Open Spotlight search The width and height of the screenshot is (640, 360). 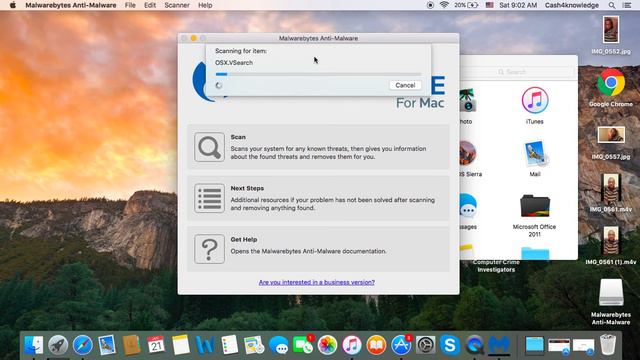tap(611, 5)
